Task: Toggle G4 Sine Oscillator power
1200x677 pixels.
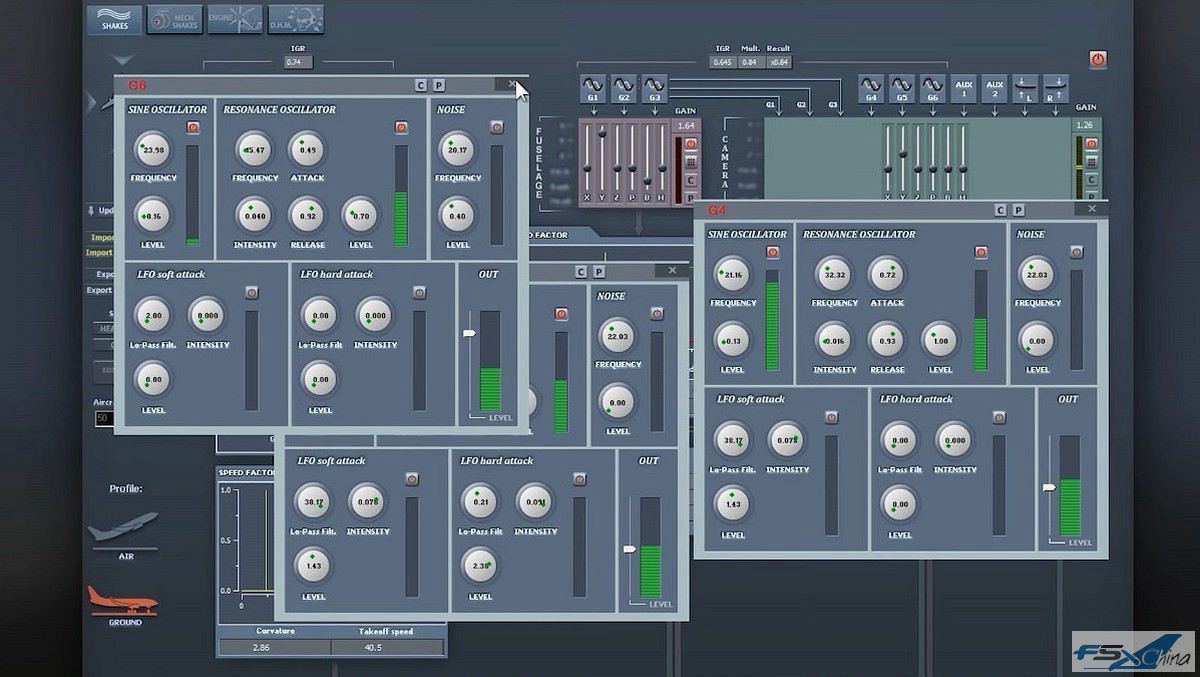Action: click(x=772, y=253)
